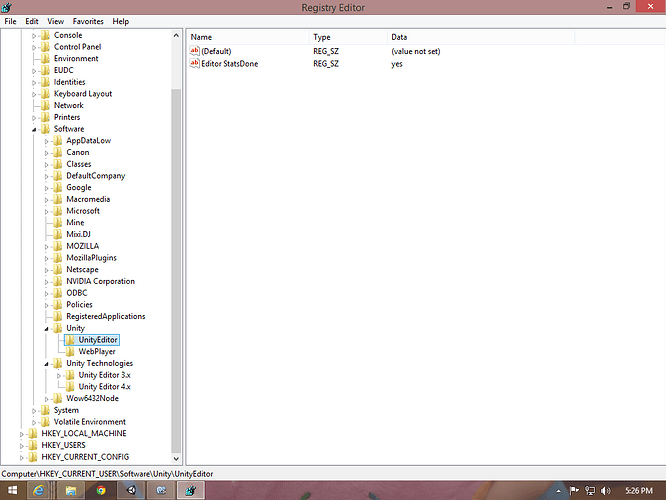Open Google Chrome from the taskbar
Image resolution: width=666 pixels, height=500 pixels.
tap(101, 491)
